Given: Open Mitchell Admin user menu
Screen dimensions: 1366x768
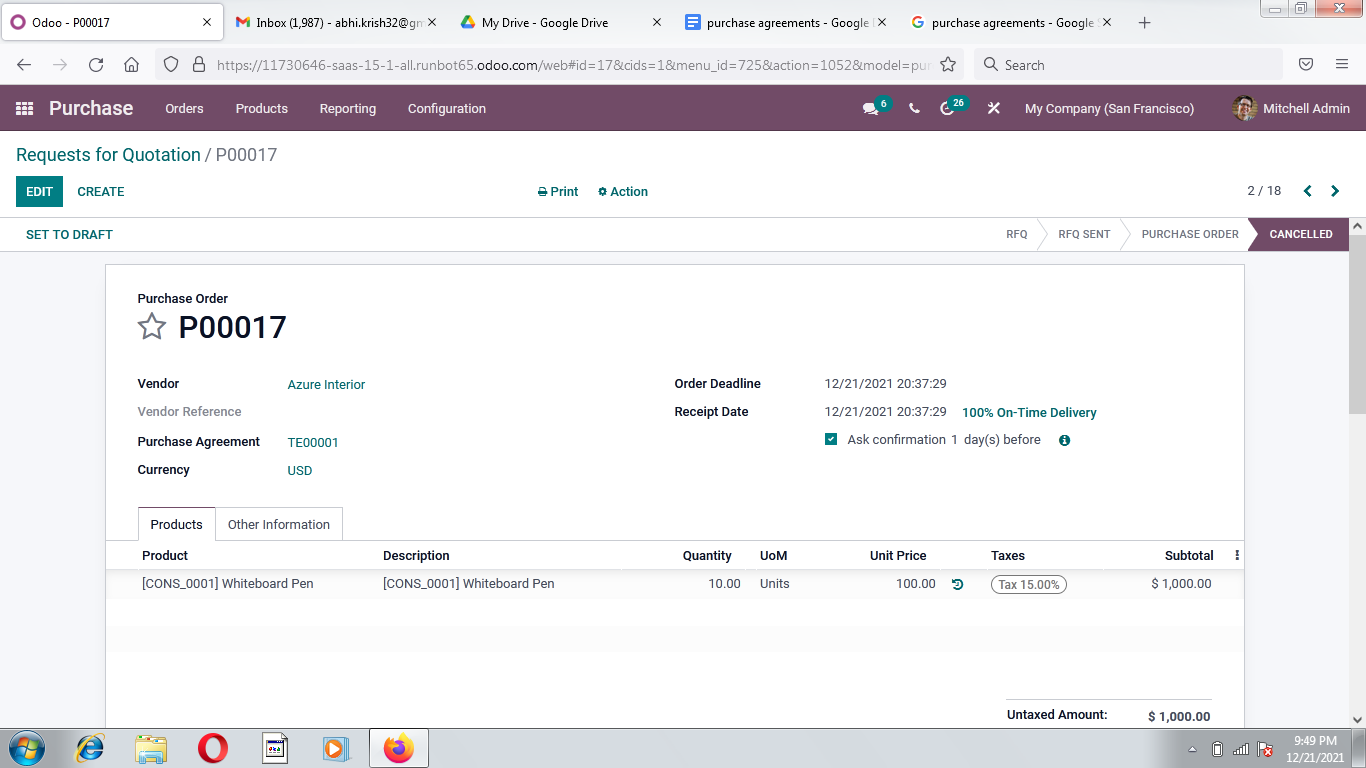Looking at the screenshot, I should click(x=1291, y=108).
